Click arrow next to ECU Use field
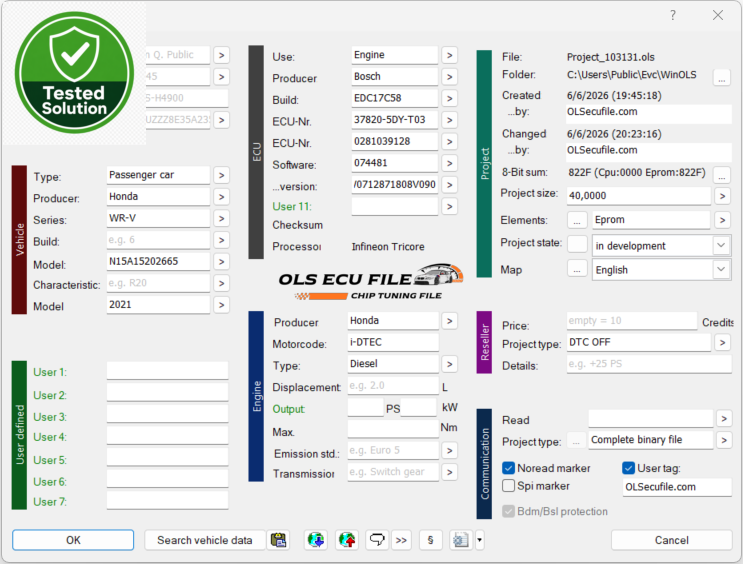743x564 pixels. tap(449, 55)
